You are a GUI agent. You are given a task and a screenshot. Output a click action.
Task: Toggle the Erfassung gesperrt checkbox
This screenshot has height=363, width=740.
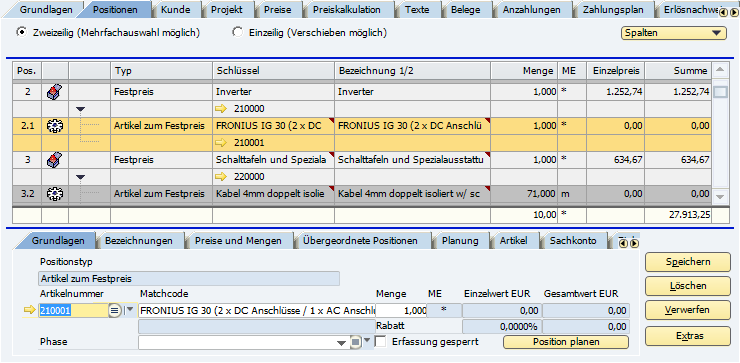click(380, 341)
